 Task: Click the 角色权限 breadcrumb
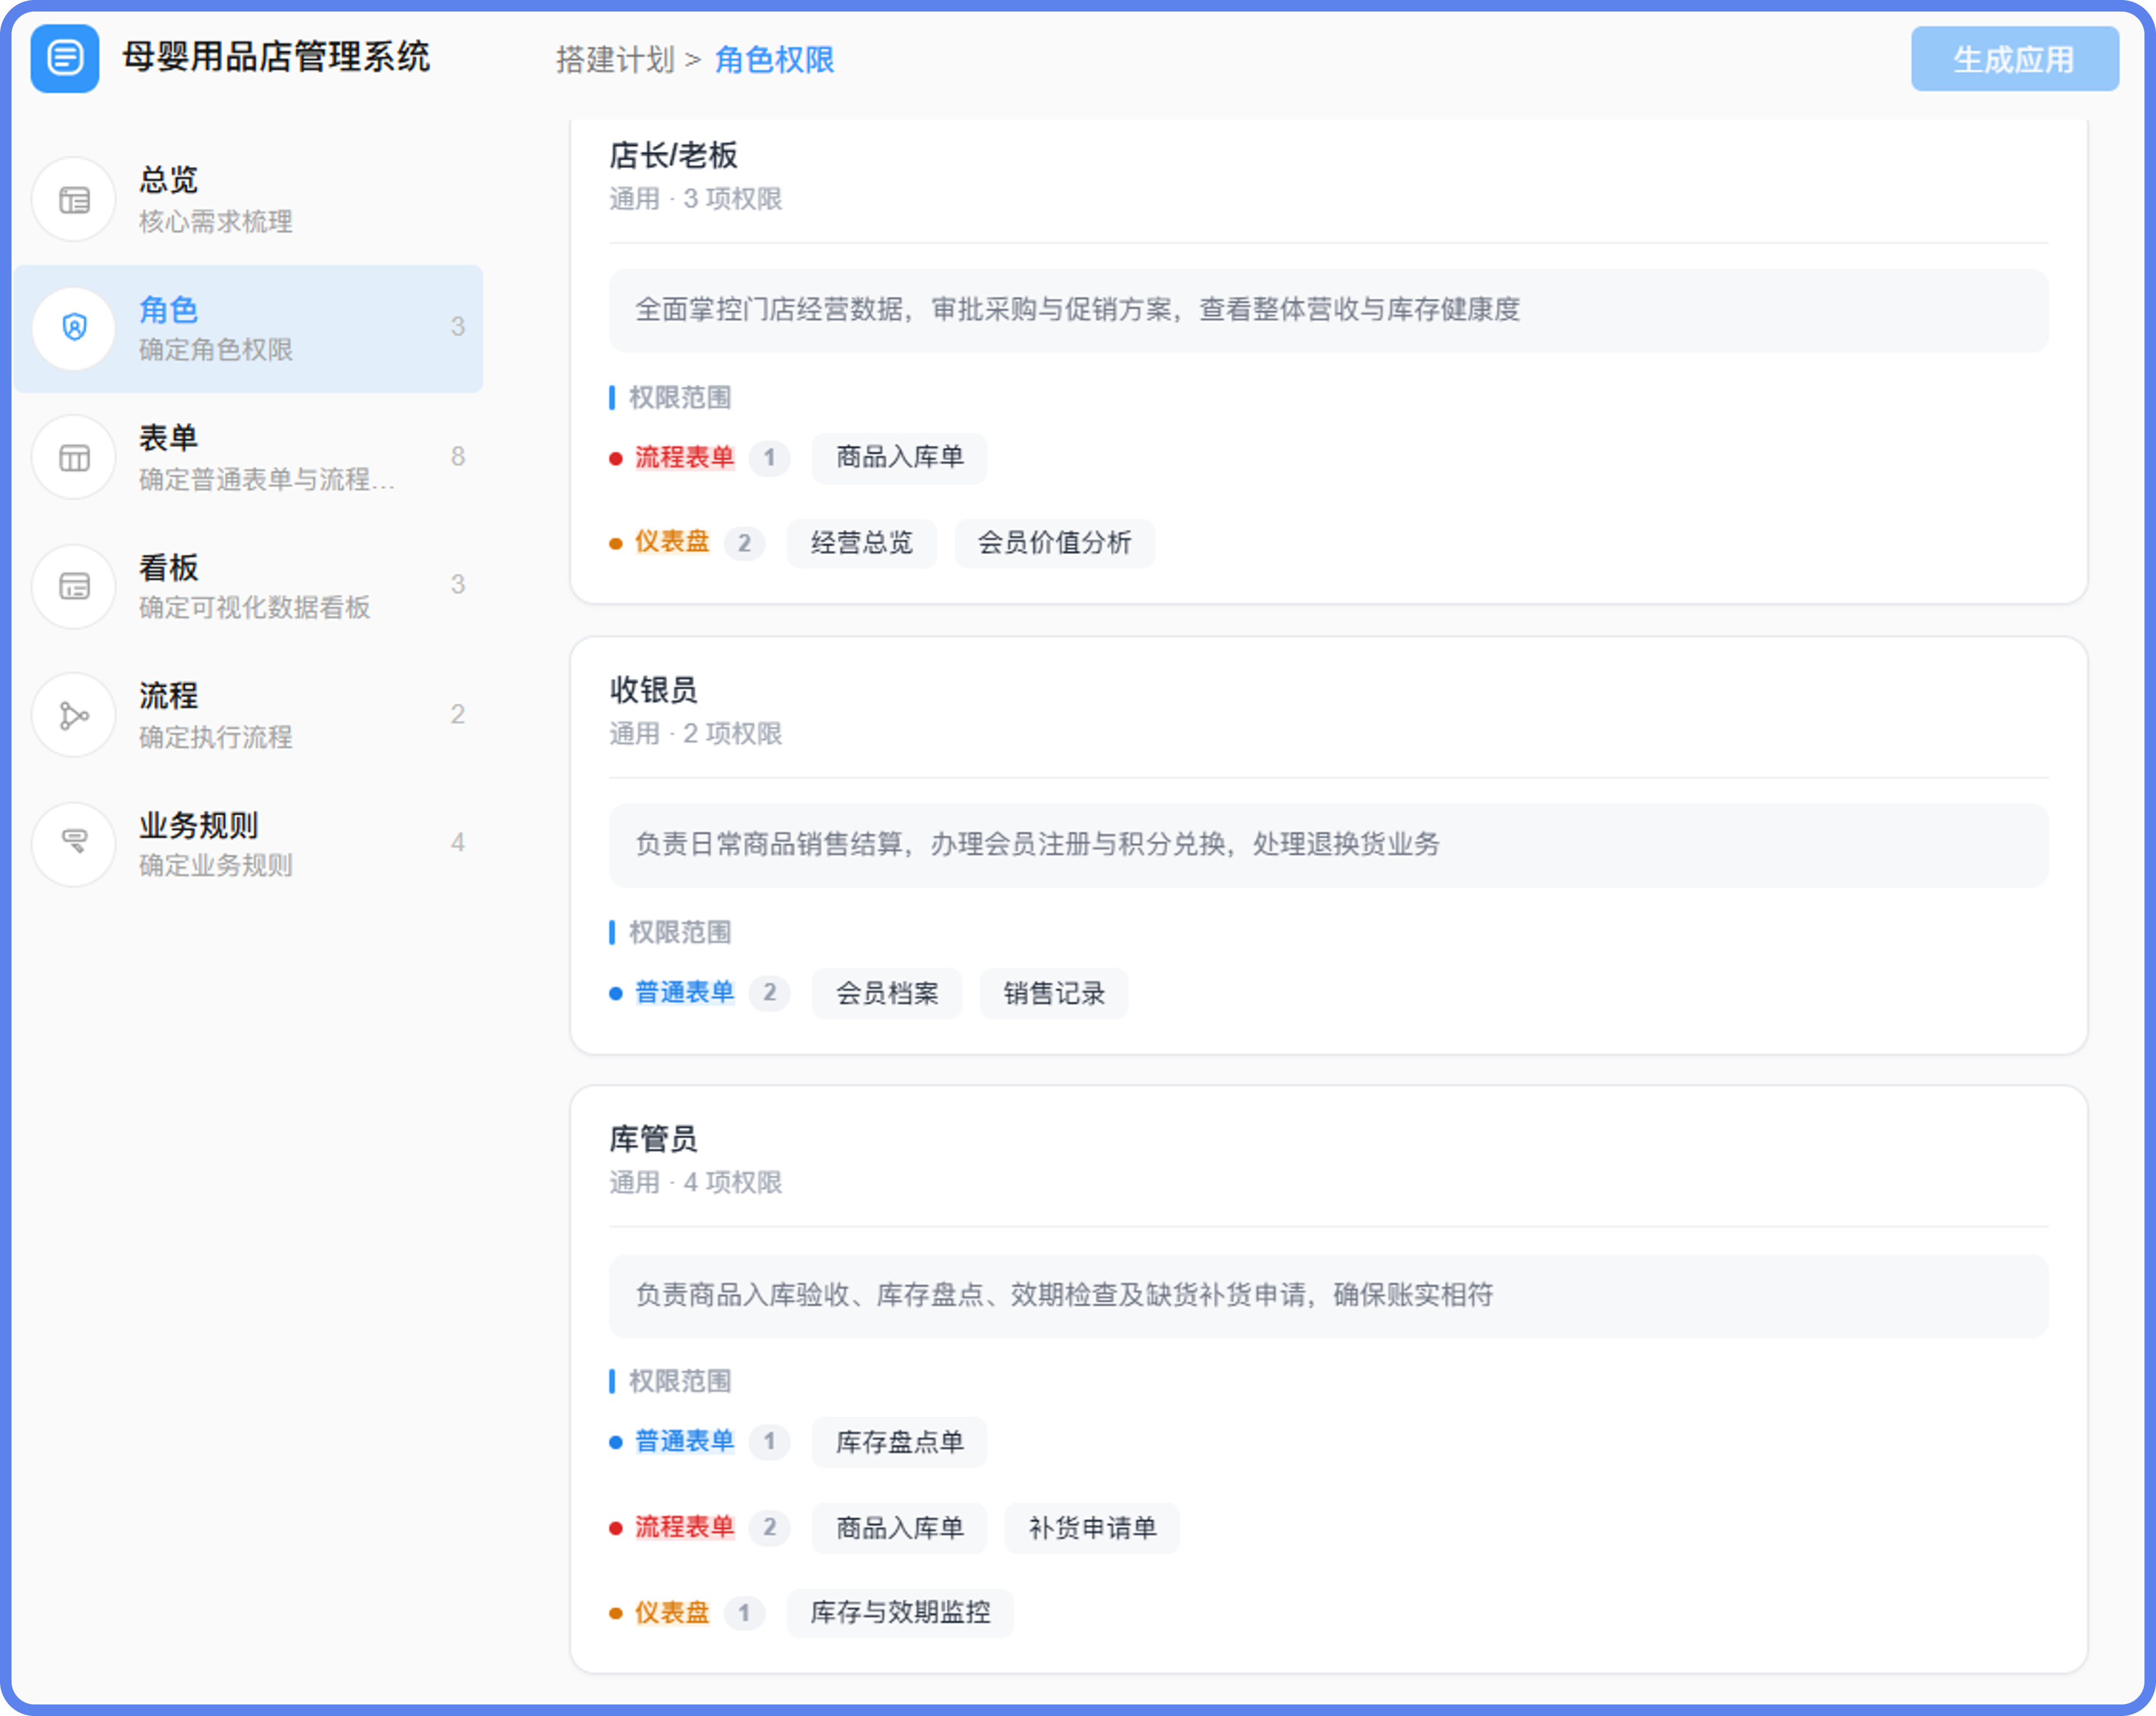774,60
